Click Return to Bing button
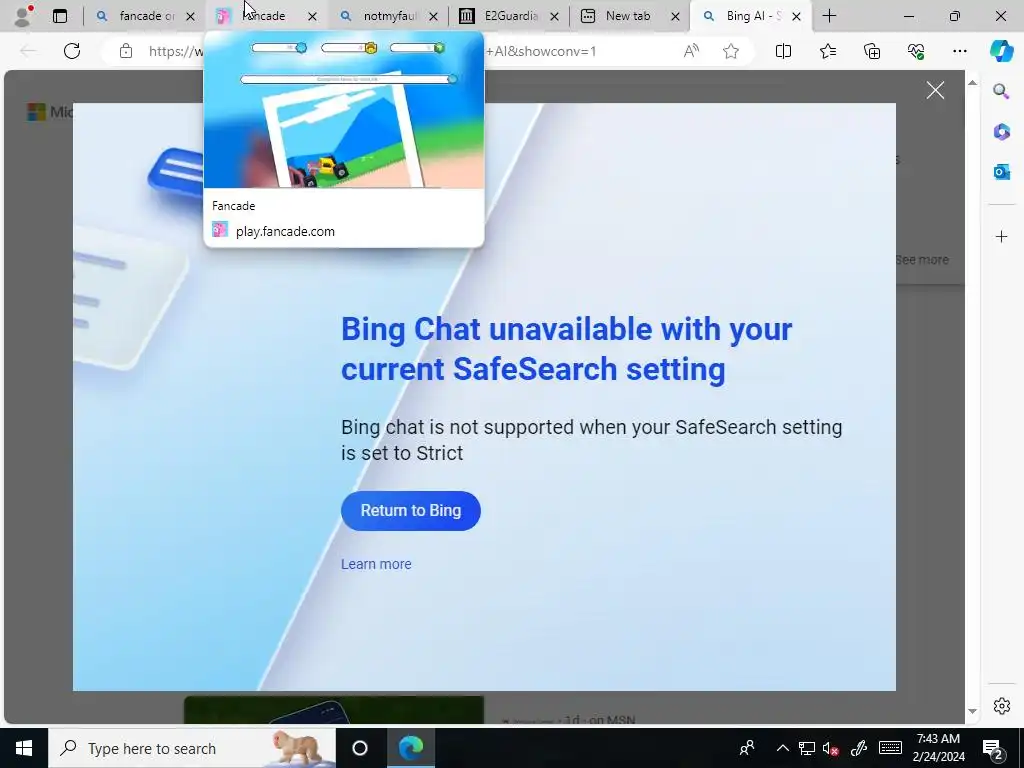Screen dimensions: 1024x768 tap(411, 511)
